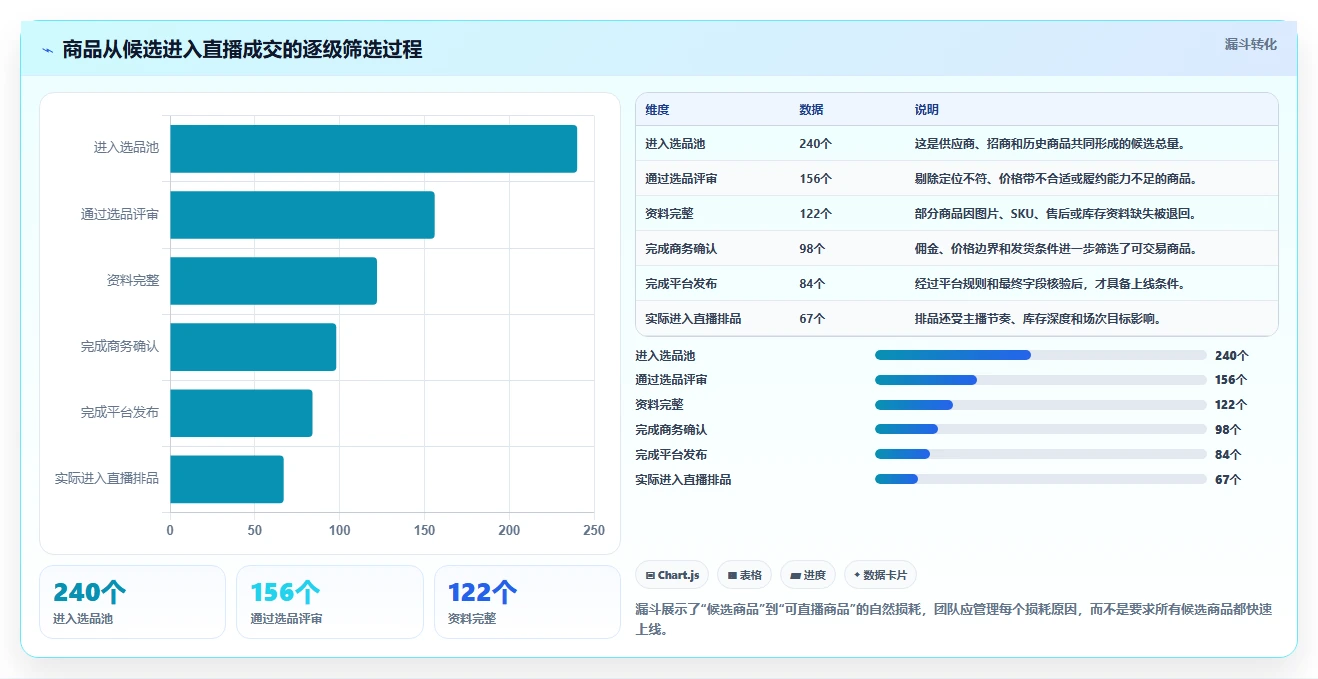Click the description about 剔除定位不符
The image size is (1318, 679).
[1056, 179]
